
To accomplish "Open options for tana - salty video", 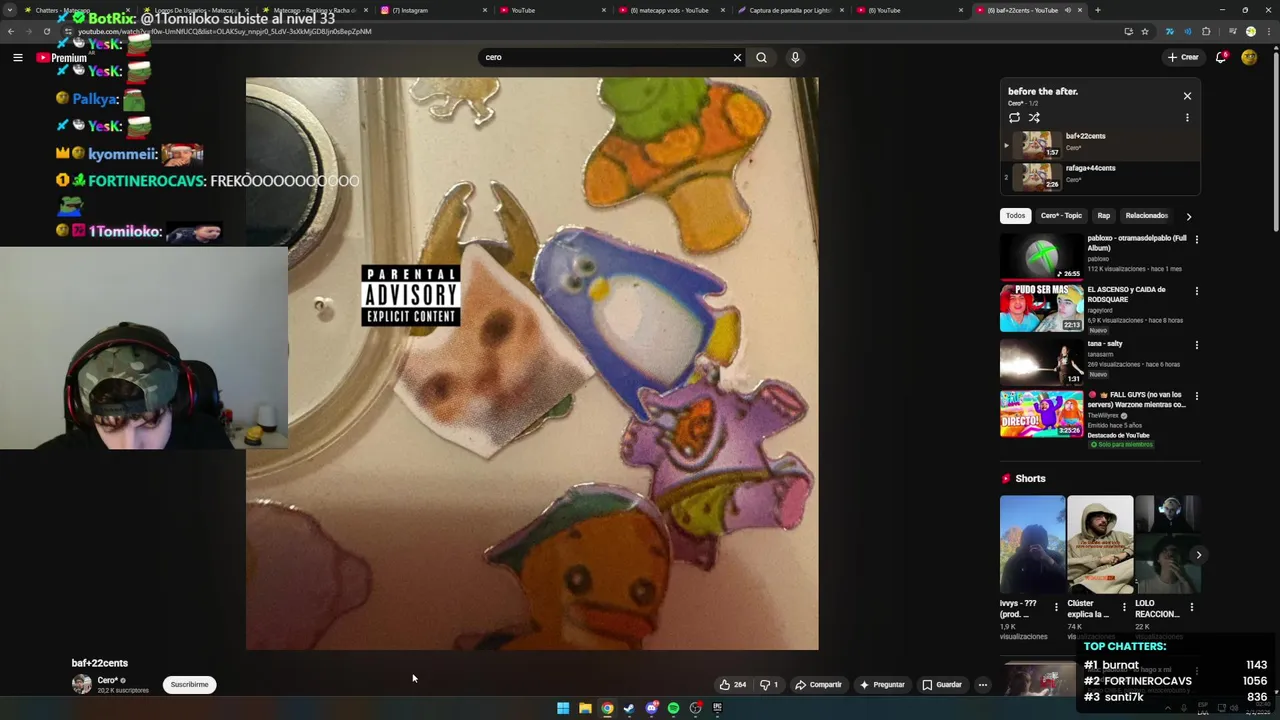I will 1196,345.
